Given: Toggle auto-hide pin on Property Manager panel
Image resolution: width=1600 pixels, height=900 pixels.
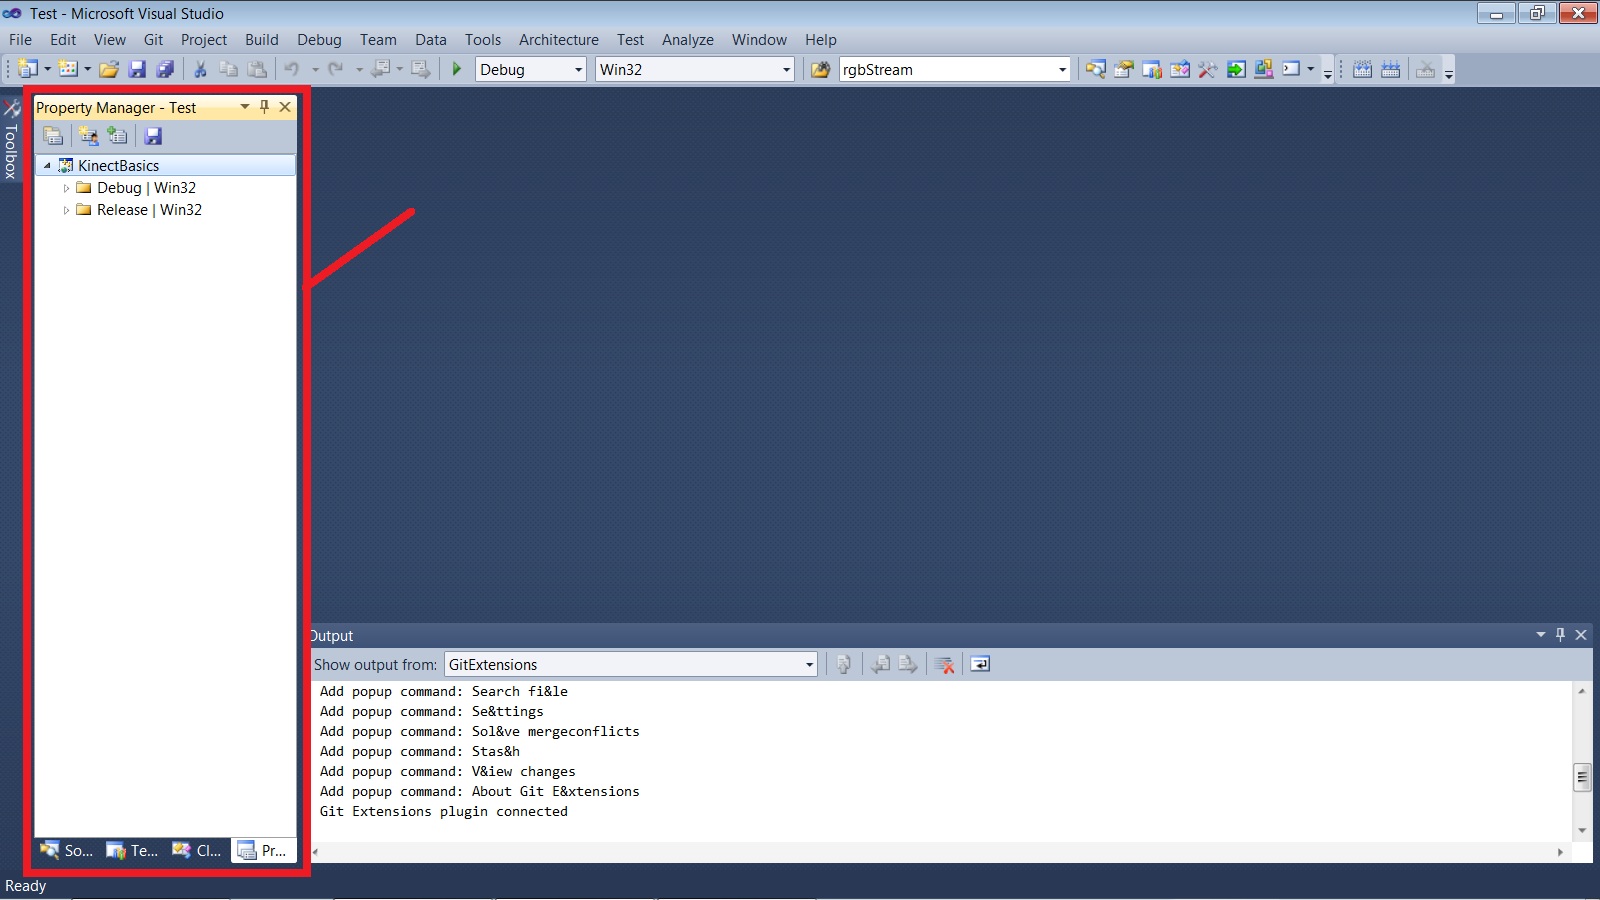Looking at the screenshot, I should pyautogui.click(x=264, y=107).
